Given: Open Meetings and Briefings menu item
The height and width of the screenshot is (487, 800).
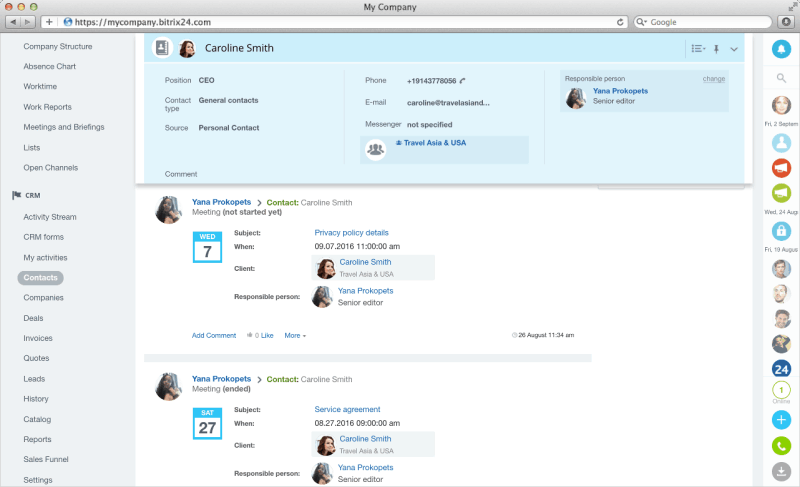Looking at the screenshot, I should coord(64,127).
